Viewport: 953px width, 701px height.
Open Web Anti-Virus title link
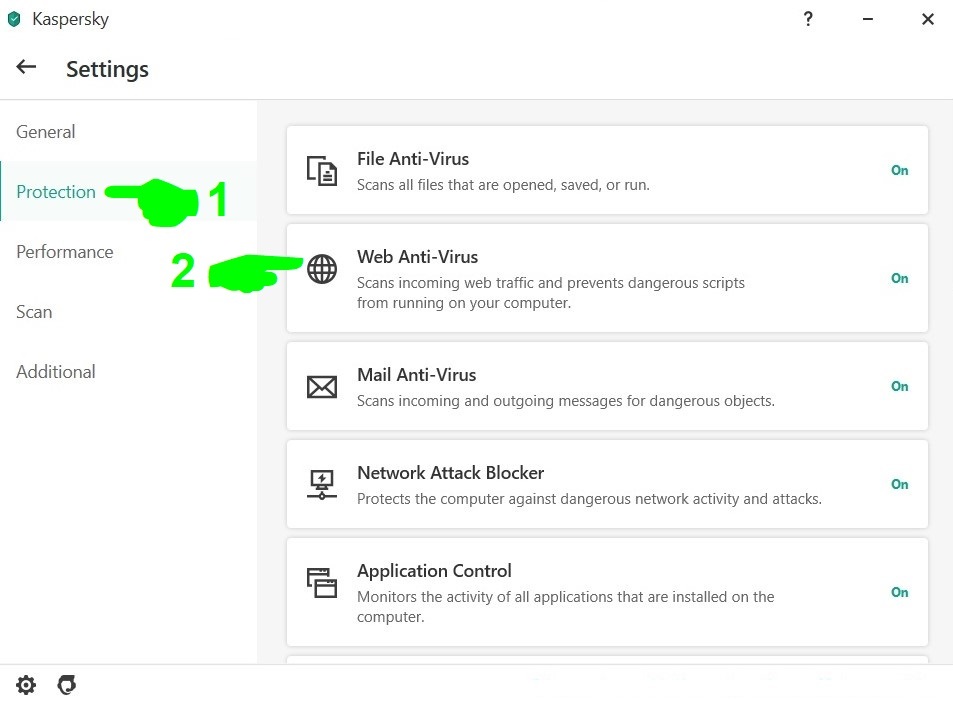[x=418, y=257]
